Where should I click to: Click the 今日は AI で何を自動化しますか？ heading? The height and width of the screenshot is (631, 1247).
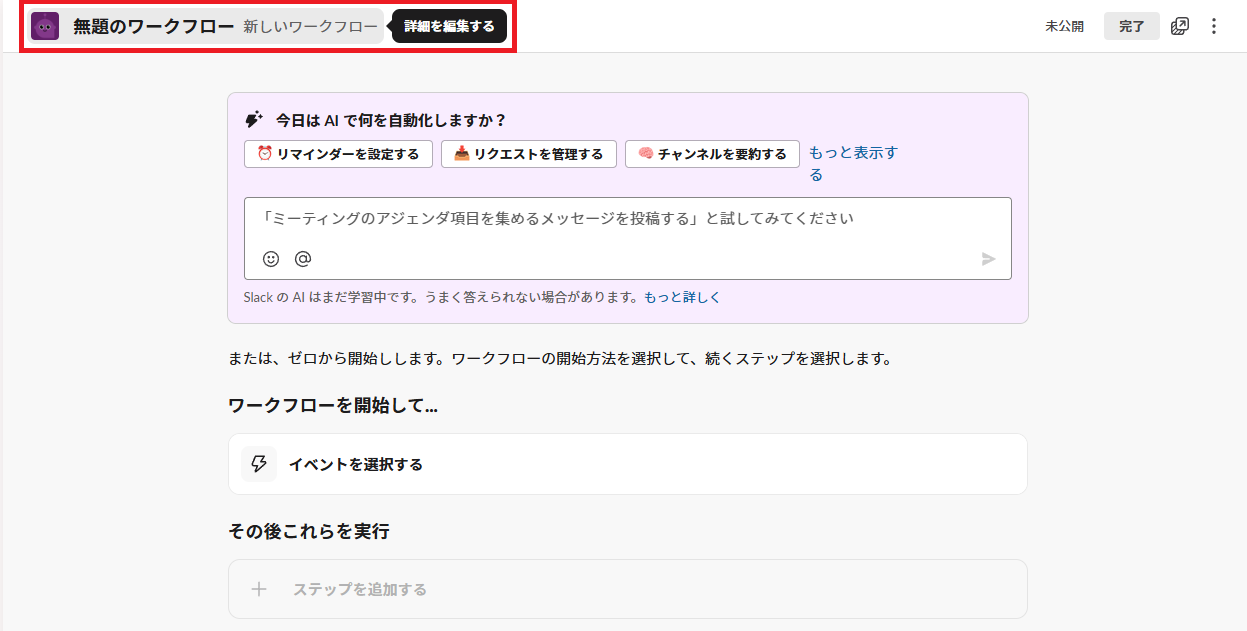(391, 120)
